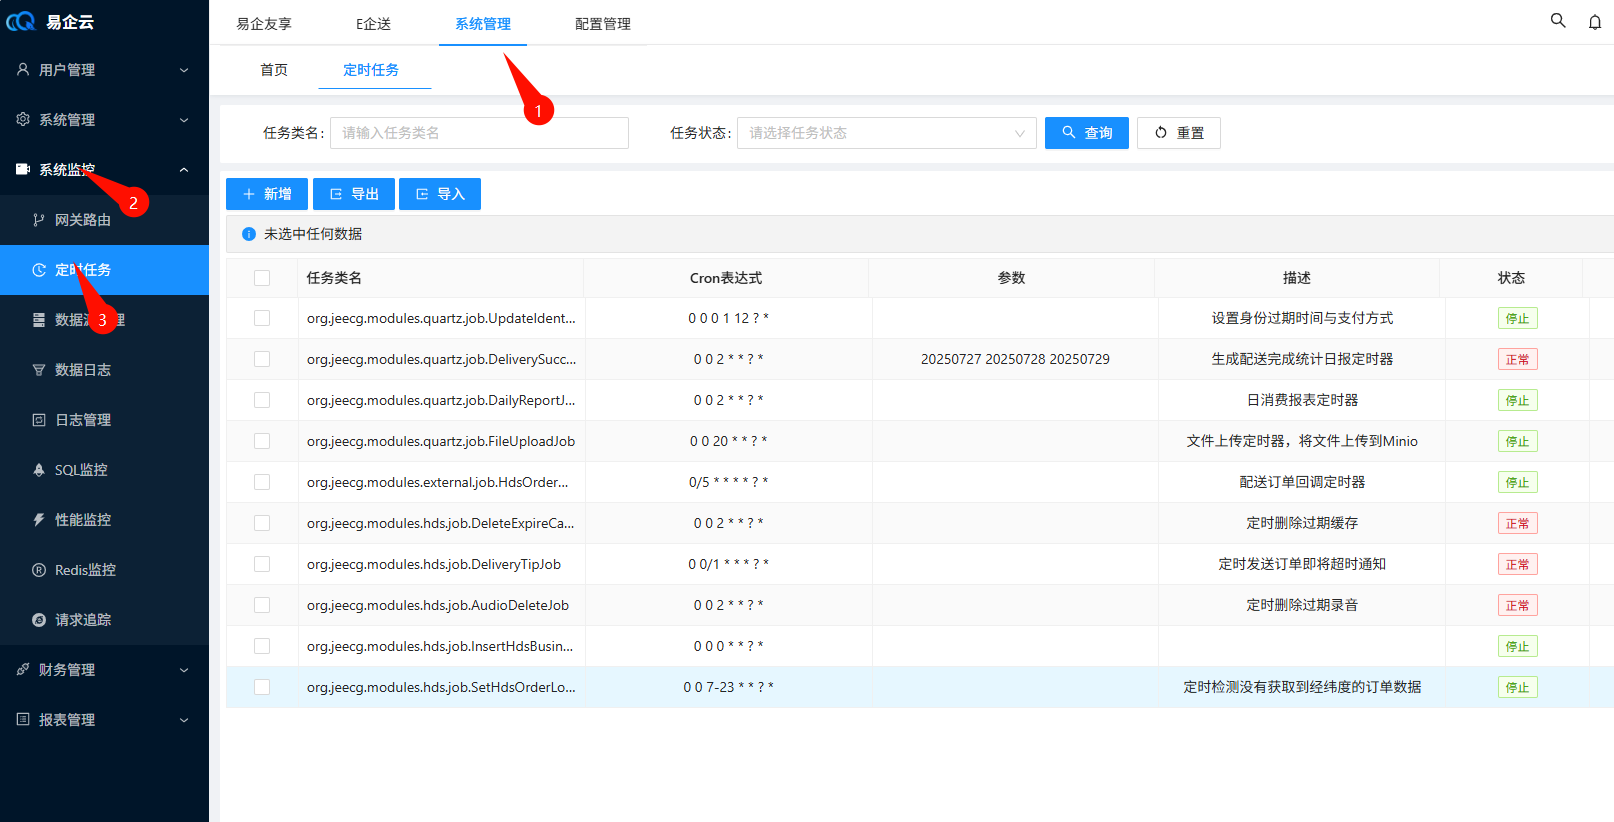Click the 日志管理 icon
The image size is (1614, 822).
pos(39,419)
